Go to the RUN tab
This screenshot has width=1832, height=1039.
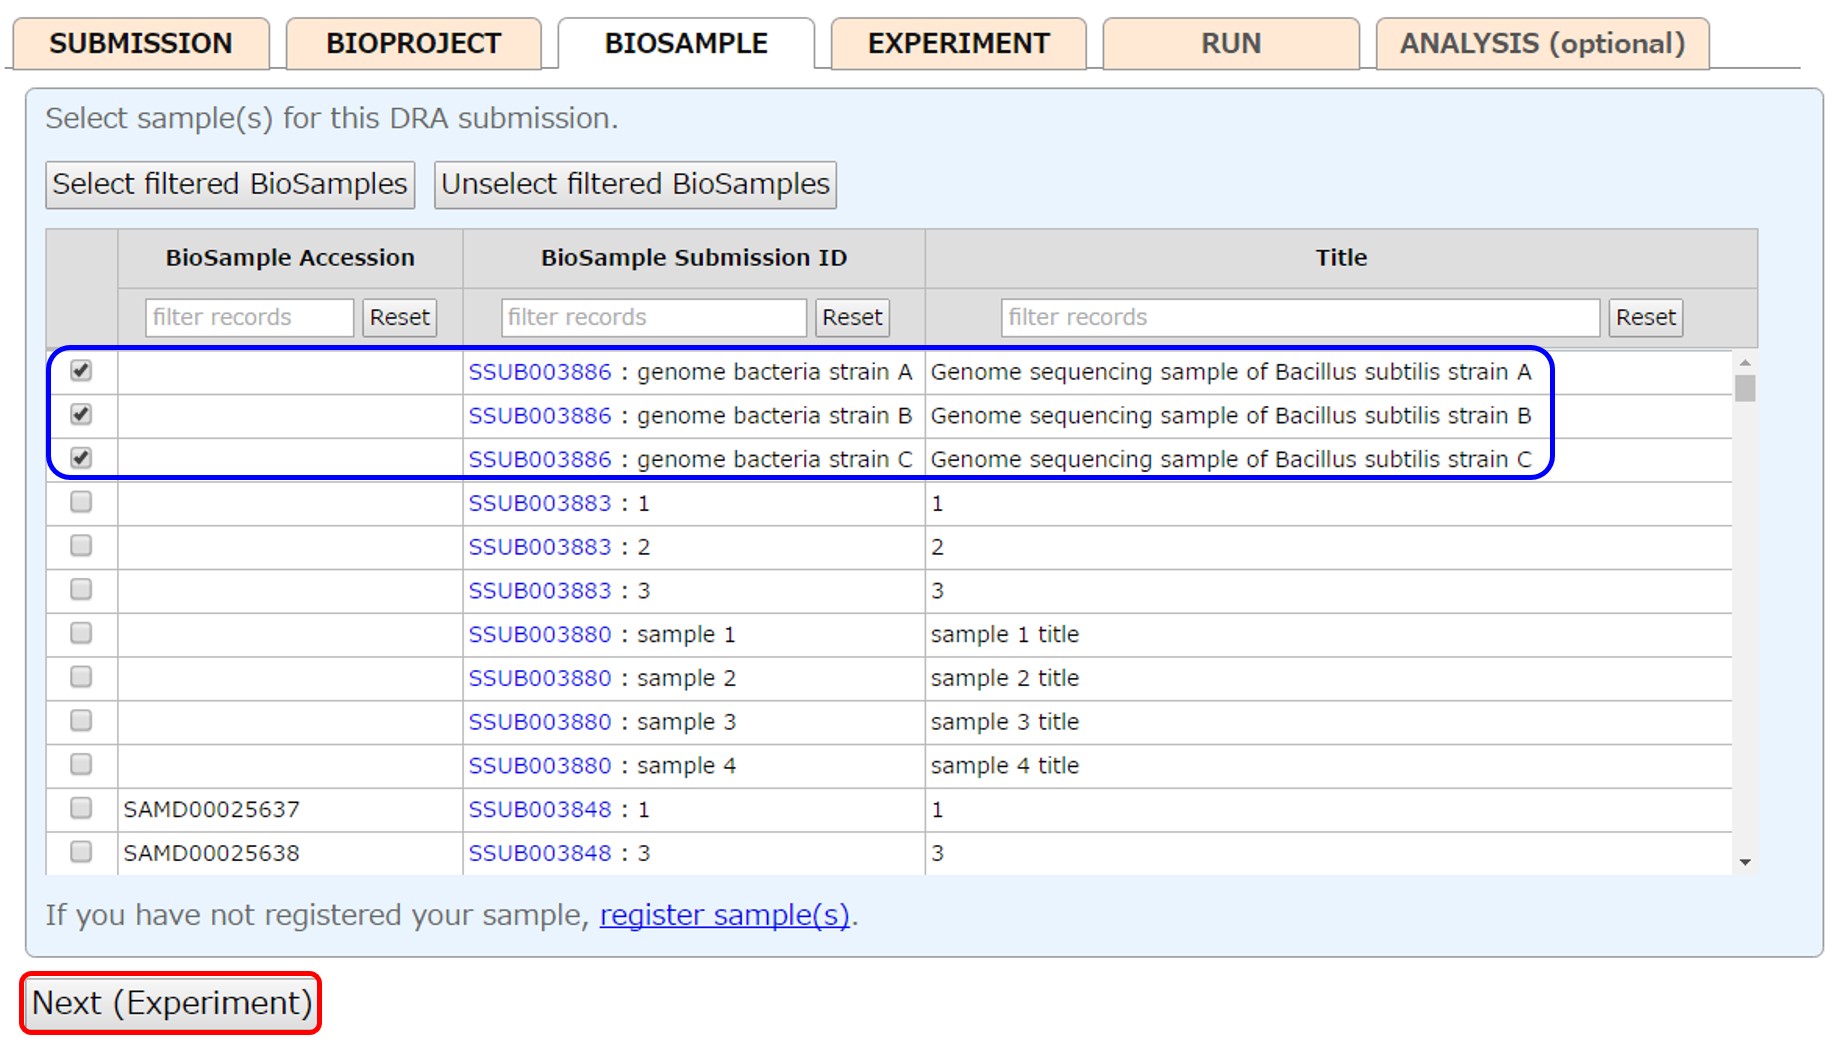pyautogui.click(x=1230, y=44)
